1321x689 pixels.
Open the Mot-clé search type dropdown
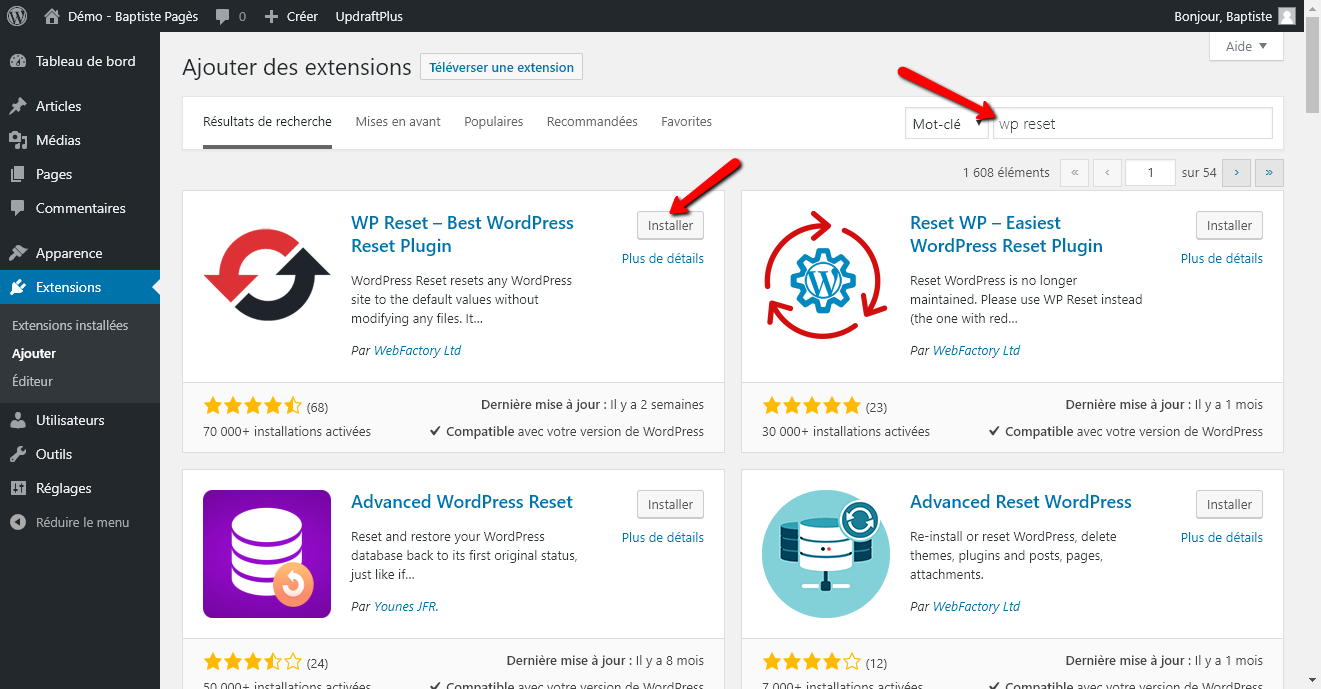946,124
